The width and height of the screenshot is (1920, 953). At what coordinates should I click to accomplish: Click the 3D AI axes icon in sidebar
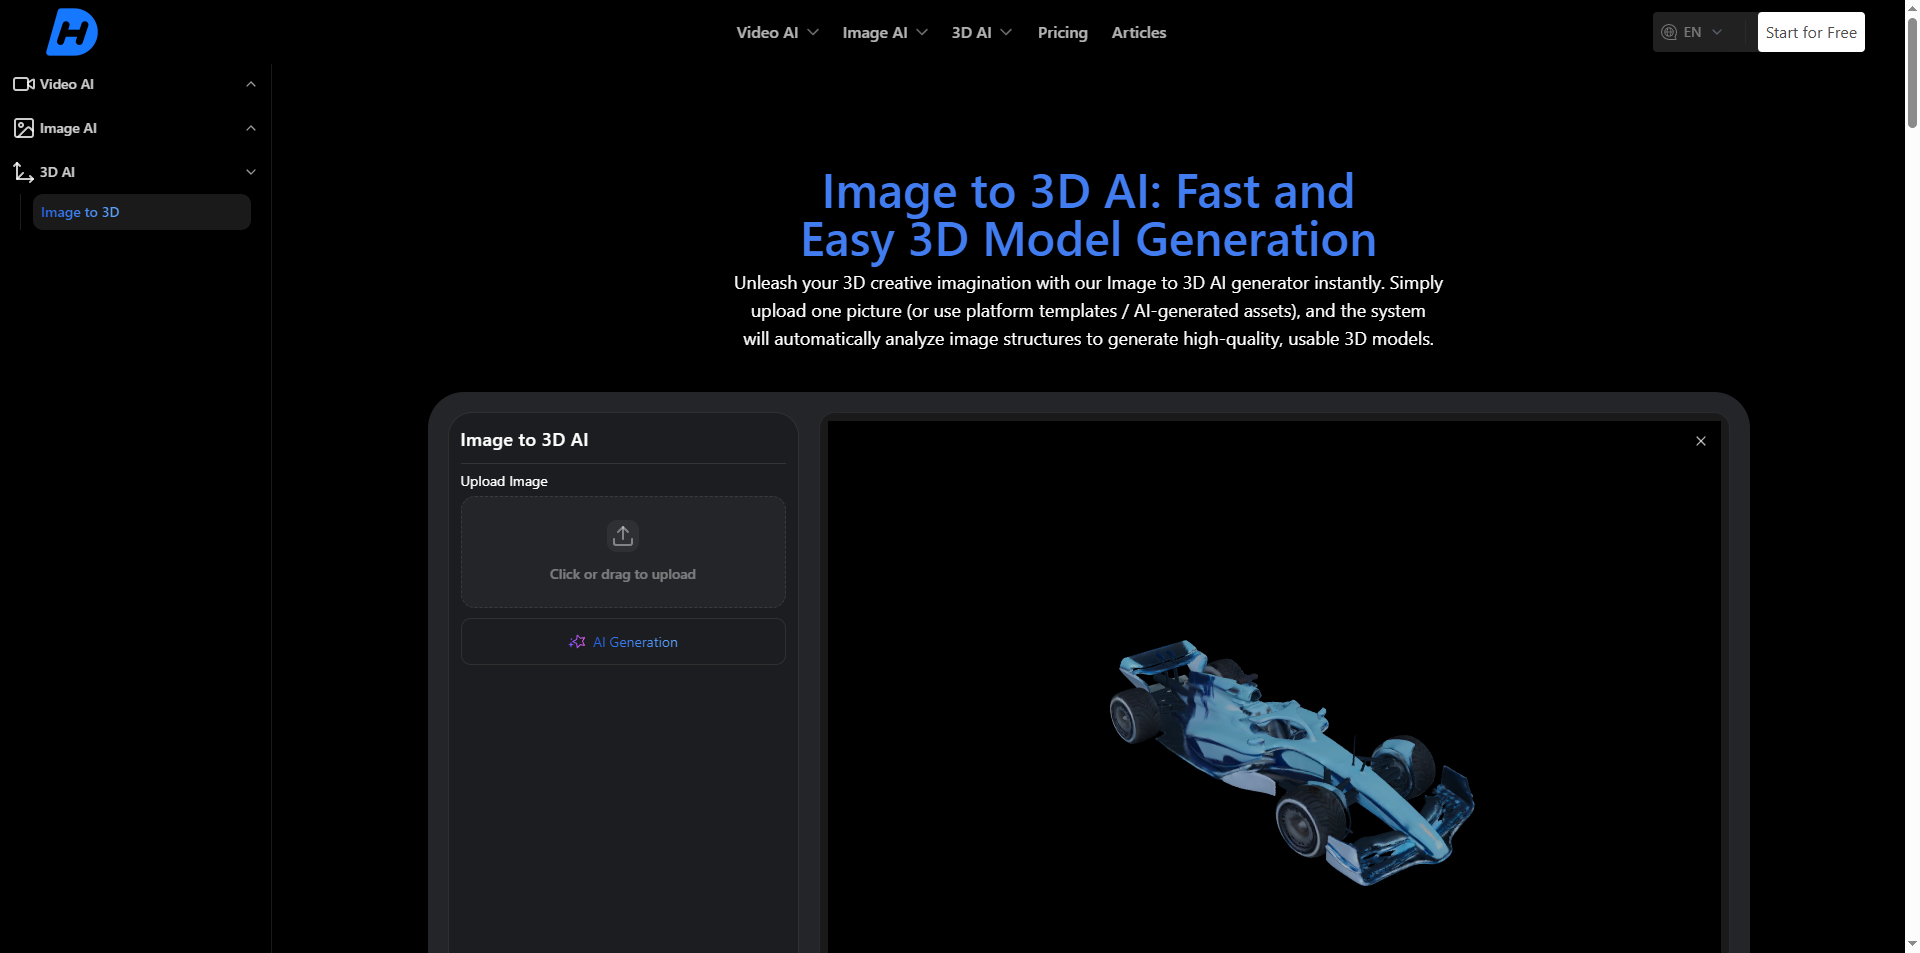(24, 172)
